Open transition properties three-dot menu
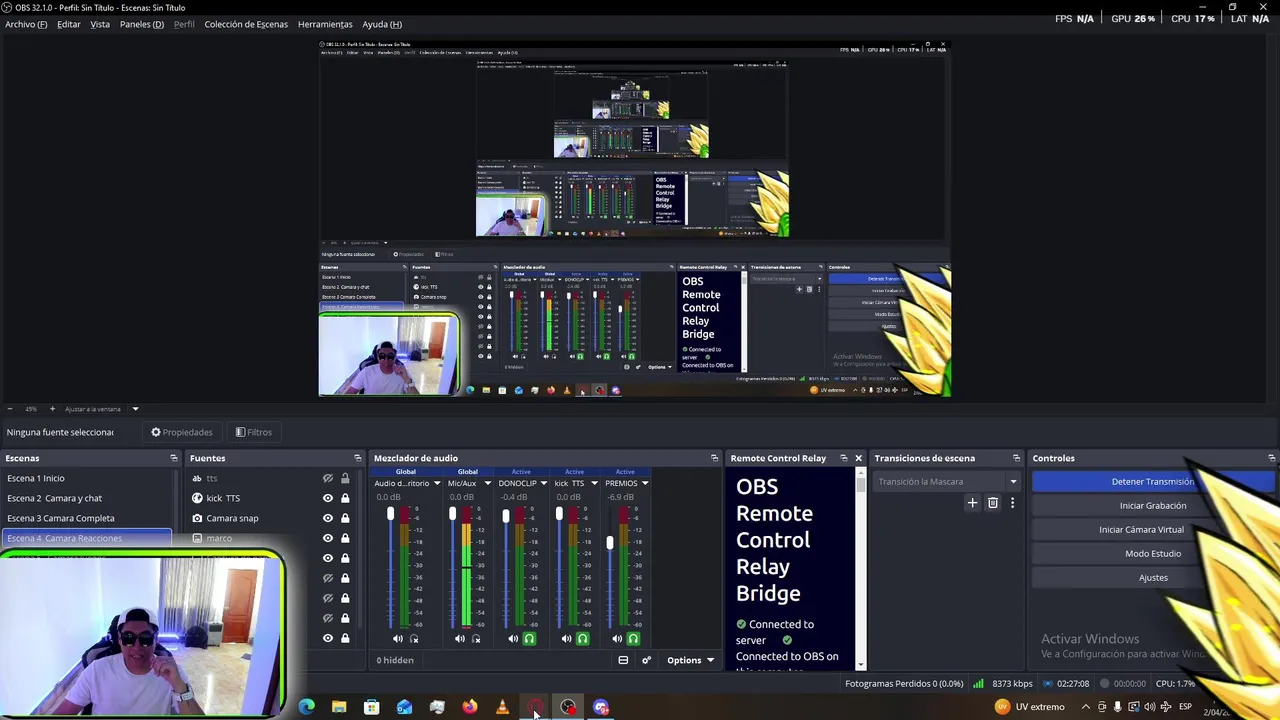Viewport: 1280px width, 720px height. coord(1012,503)
